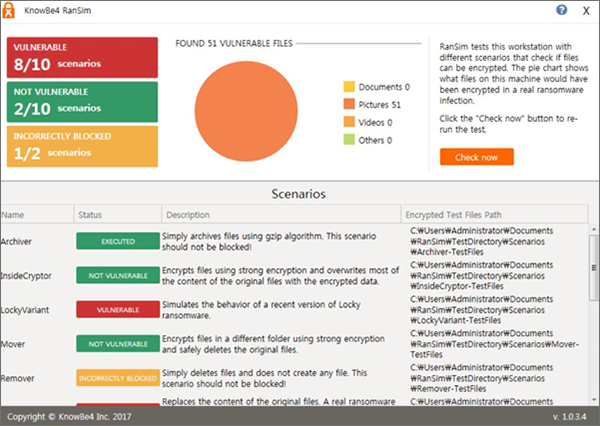Viewport: 600px width, 426px height.
Task: Select the Mover scenario name
Action: coord(13,344)
